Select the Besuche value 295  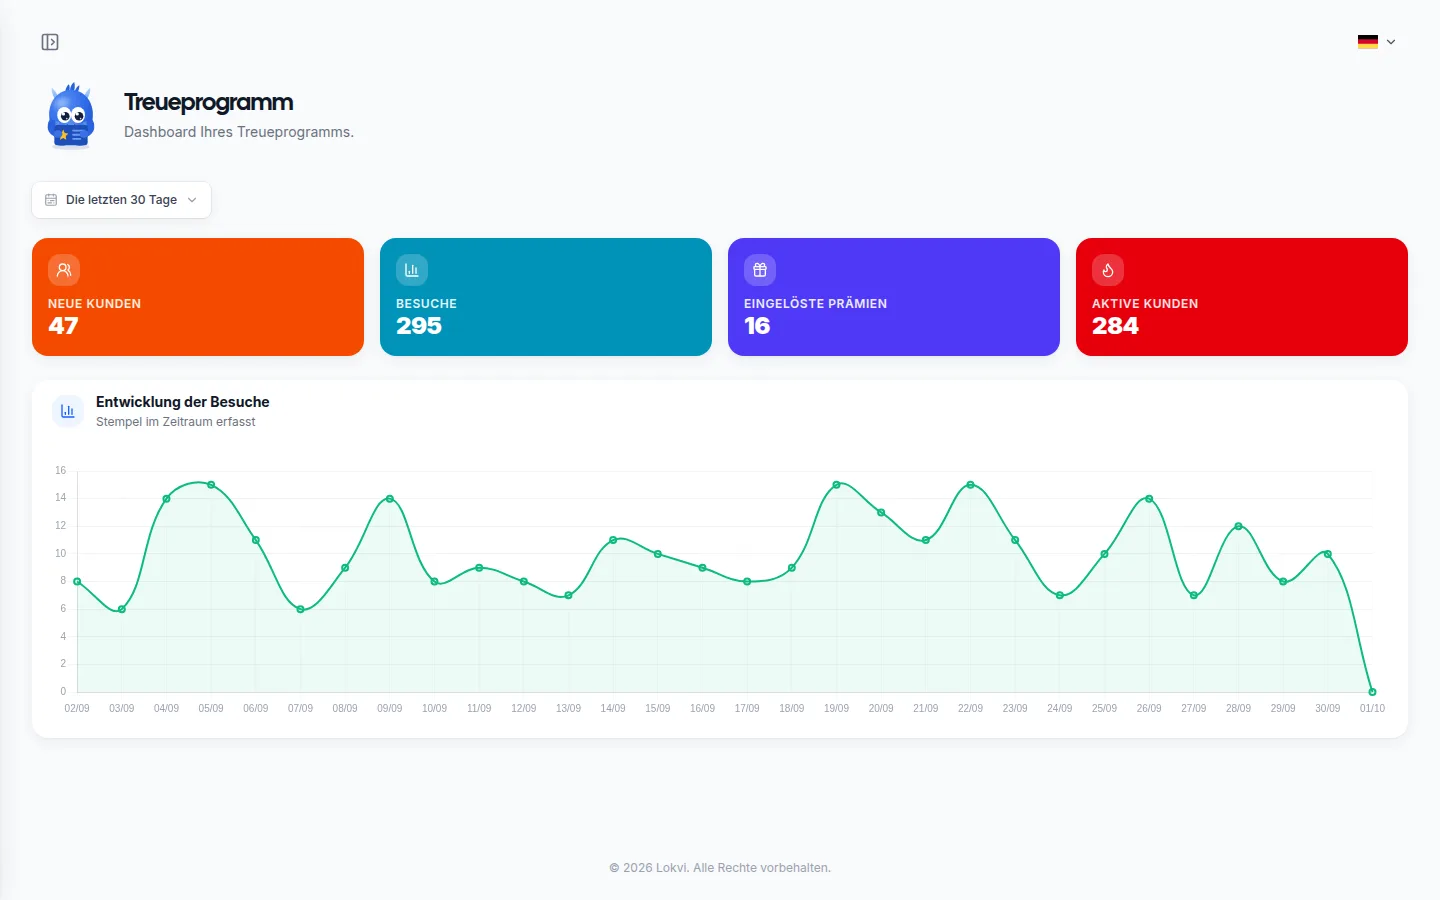419,326
